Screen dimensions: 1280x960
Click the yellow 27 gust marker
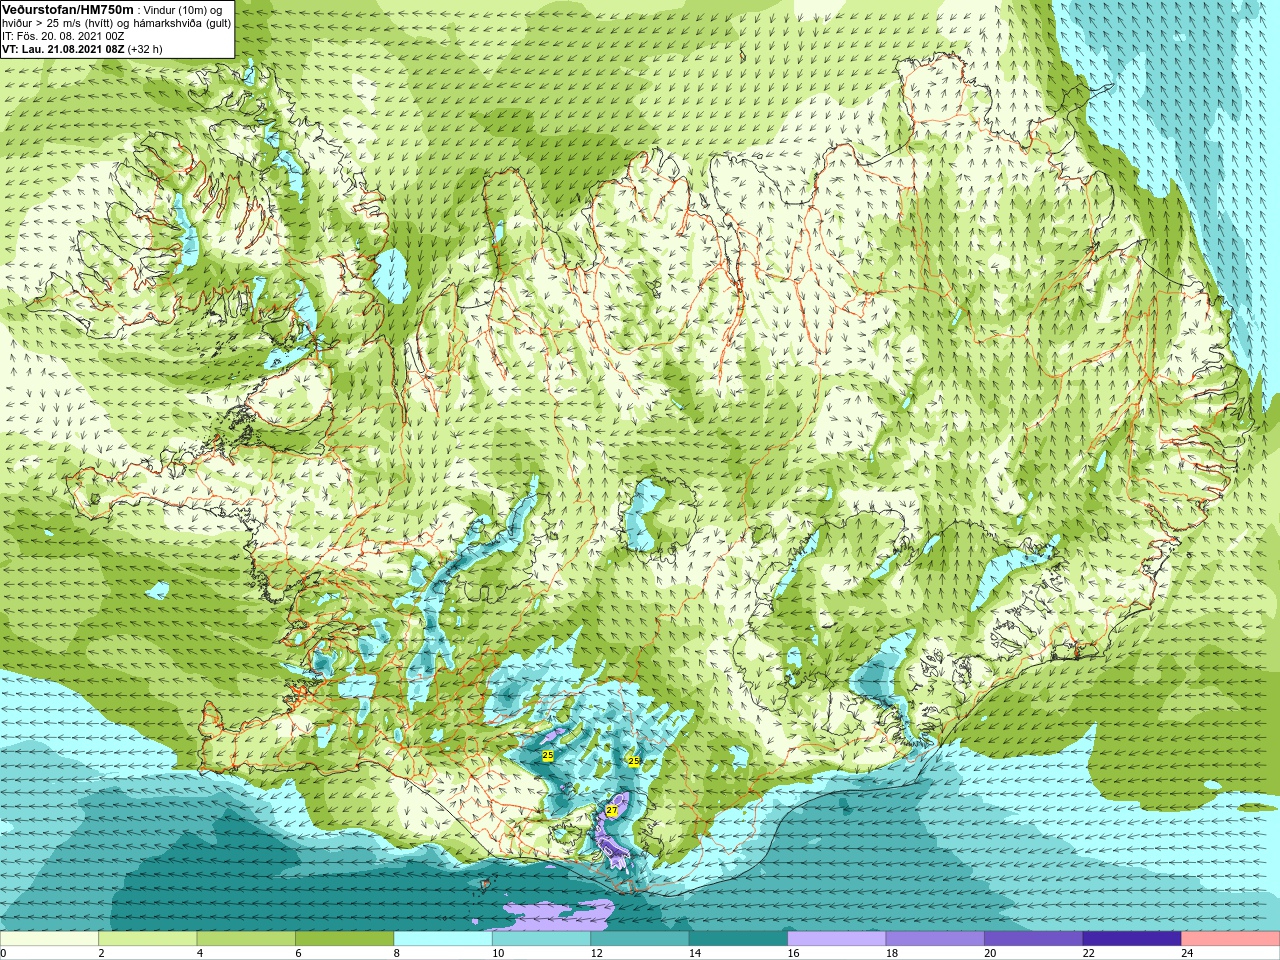[612, 811]
